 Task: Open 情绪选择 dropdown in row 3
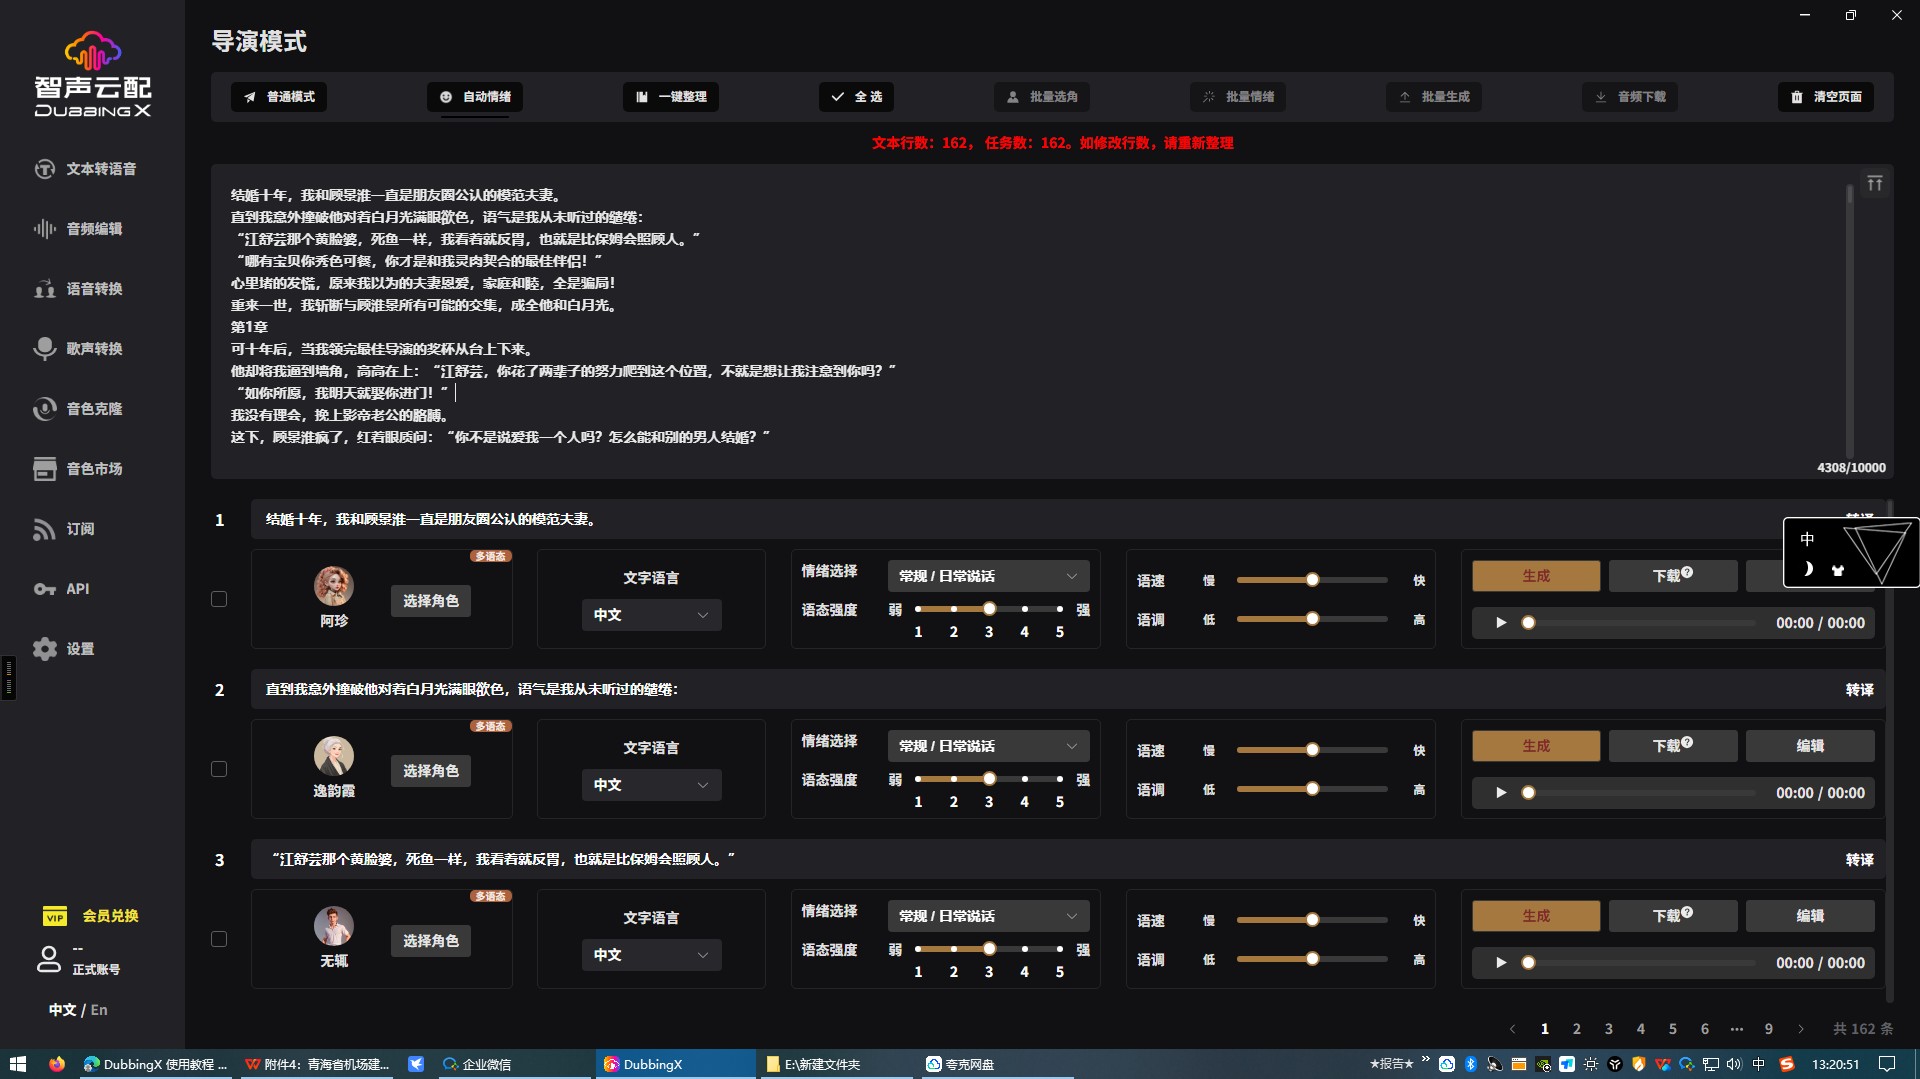(988, 916)
